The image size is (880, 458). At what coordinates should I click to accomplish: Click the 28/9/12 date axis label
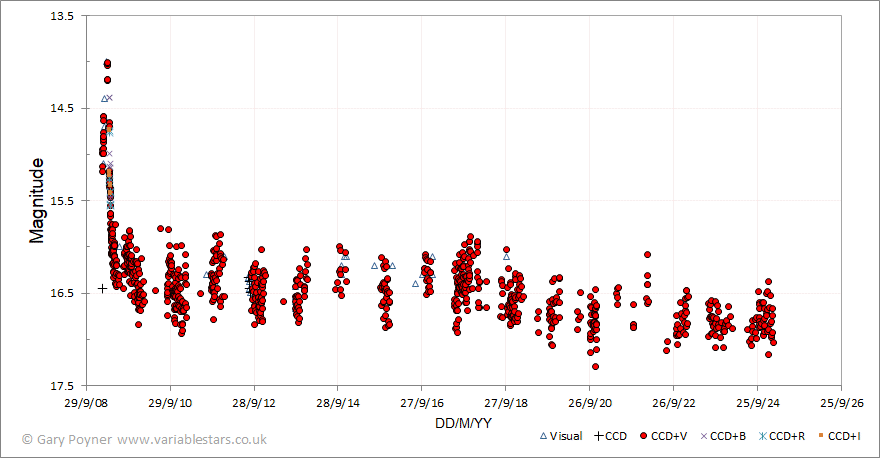(254, 403)
